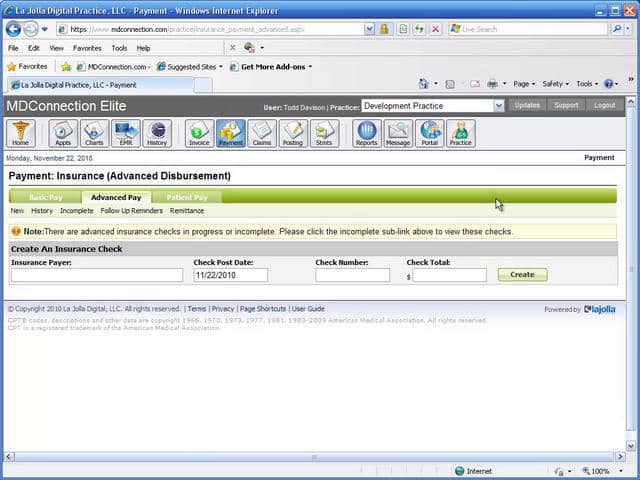Open the Posting icon
Image resolution: width=640 pixels, height=480 pixels.
[x=293, y=133]
